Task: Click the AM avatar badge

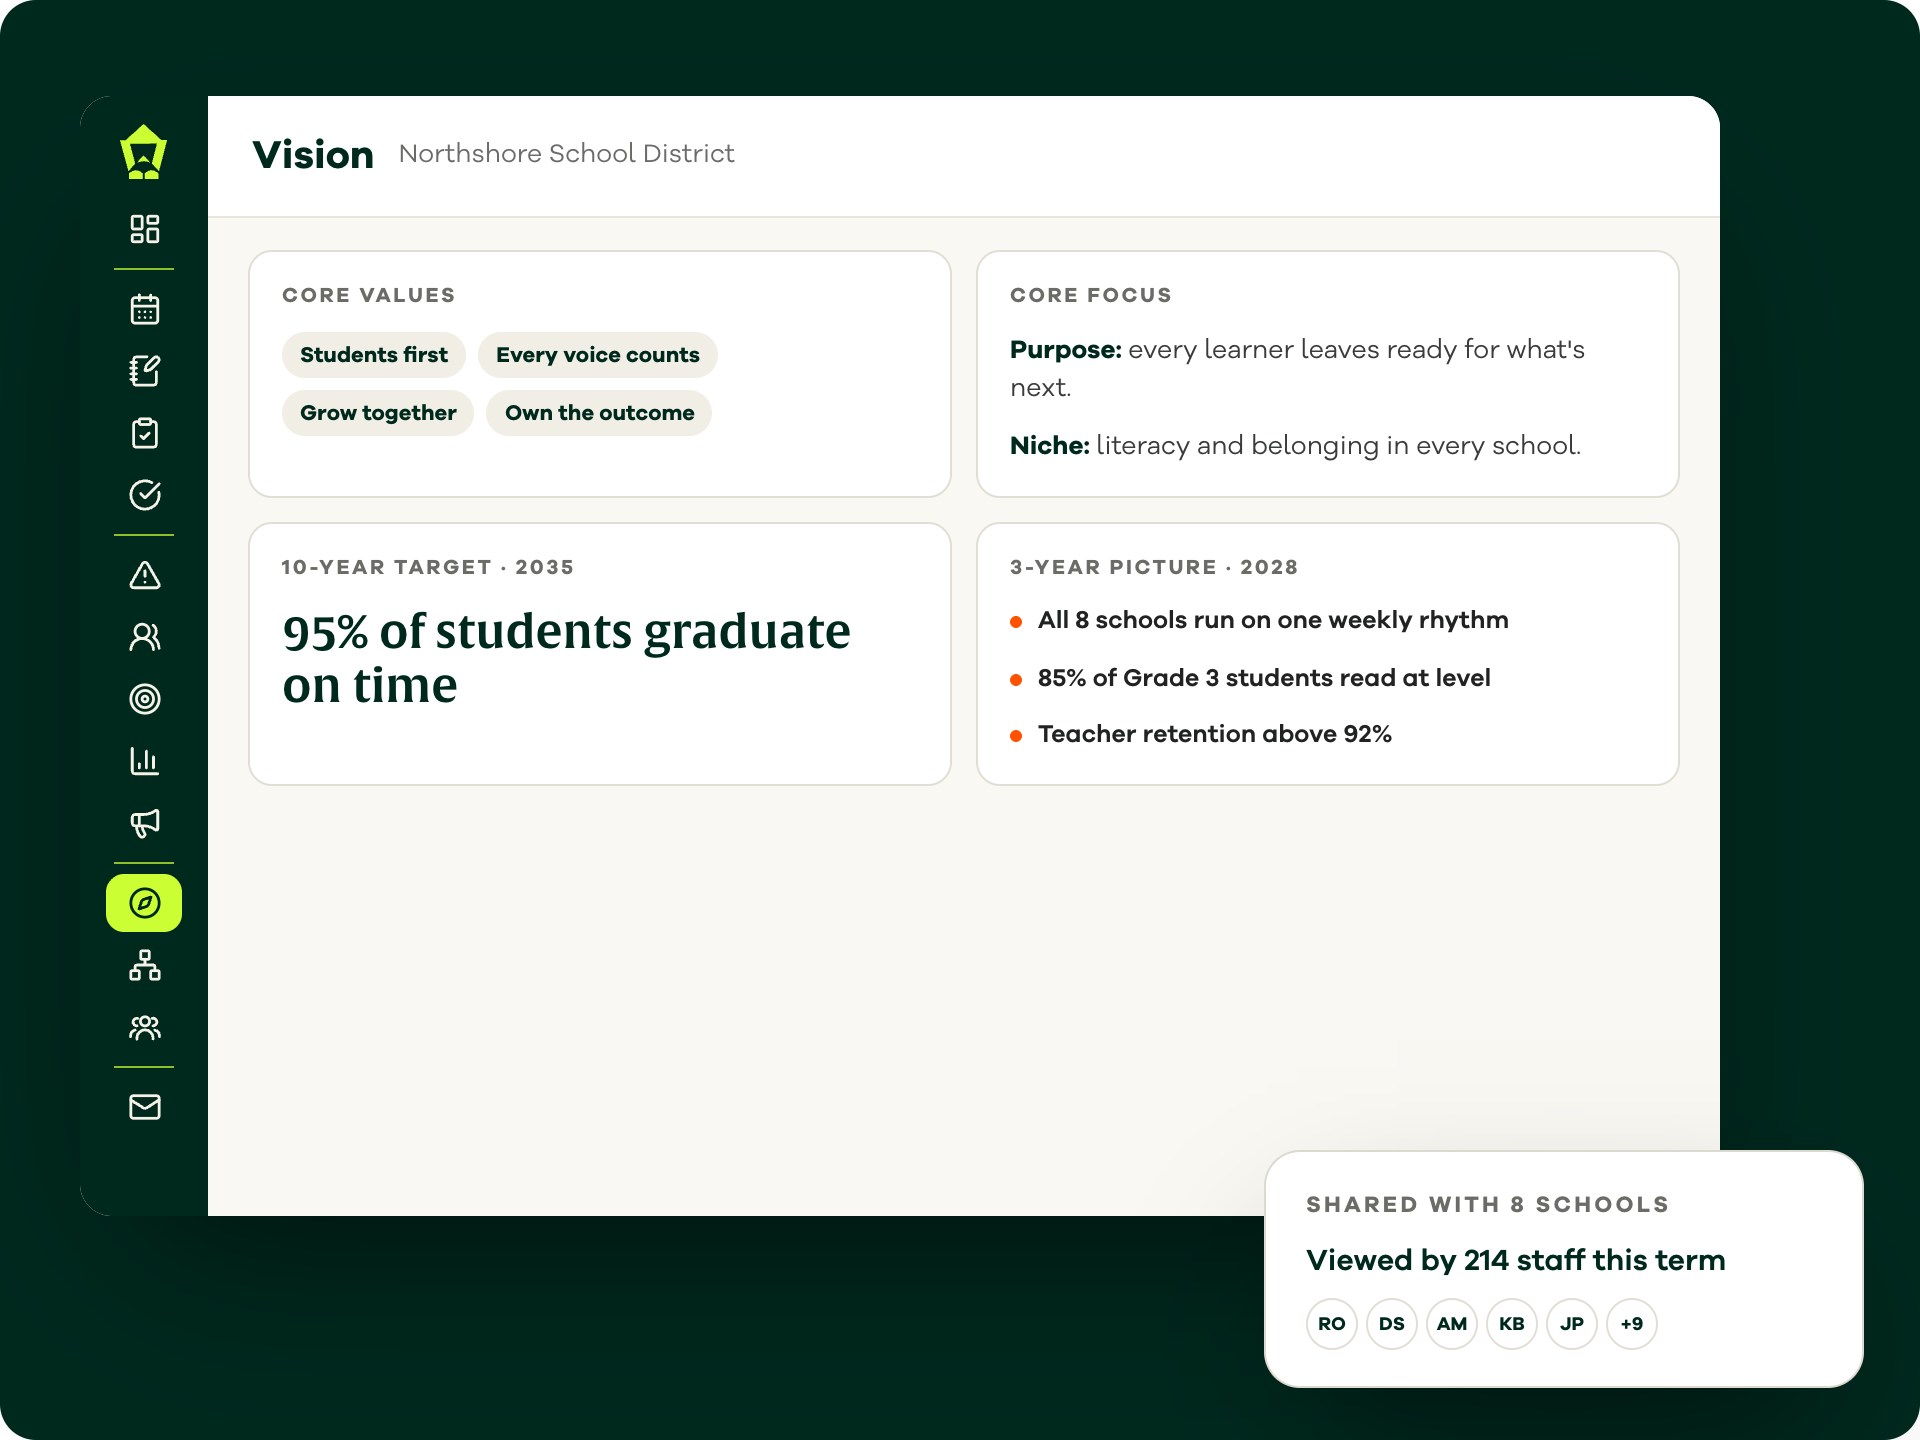Action: [1452, 1324]
